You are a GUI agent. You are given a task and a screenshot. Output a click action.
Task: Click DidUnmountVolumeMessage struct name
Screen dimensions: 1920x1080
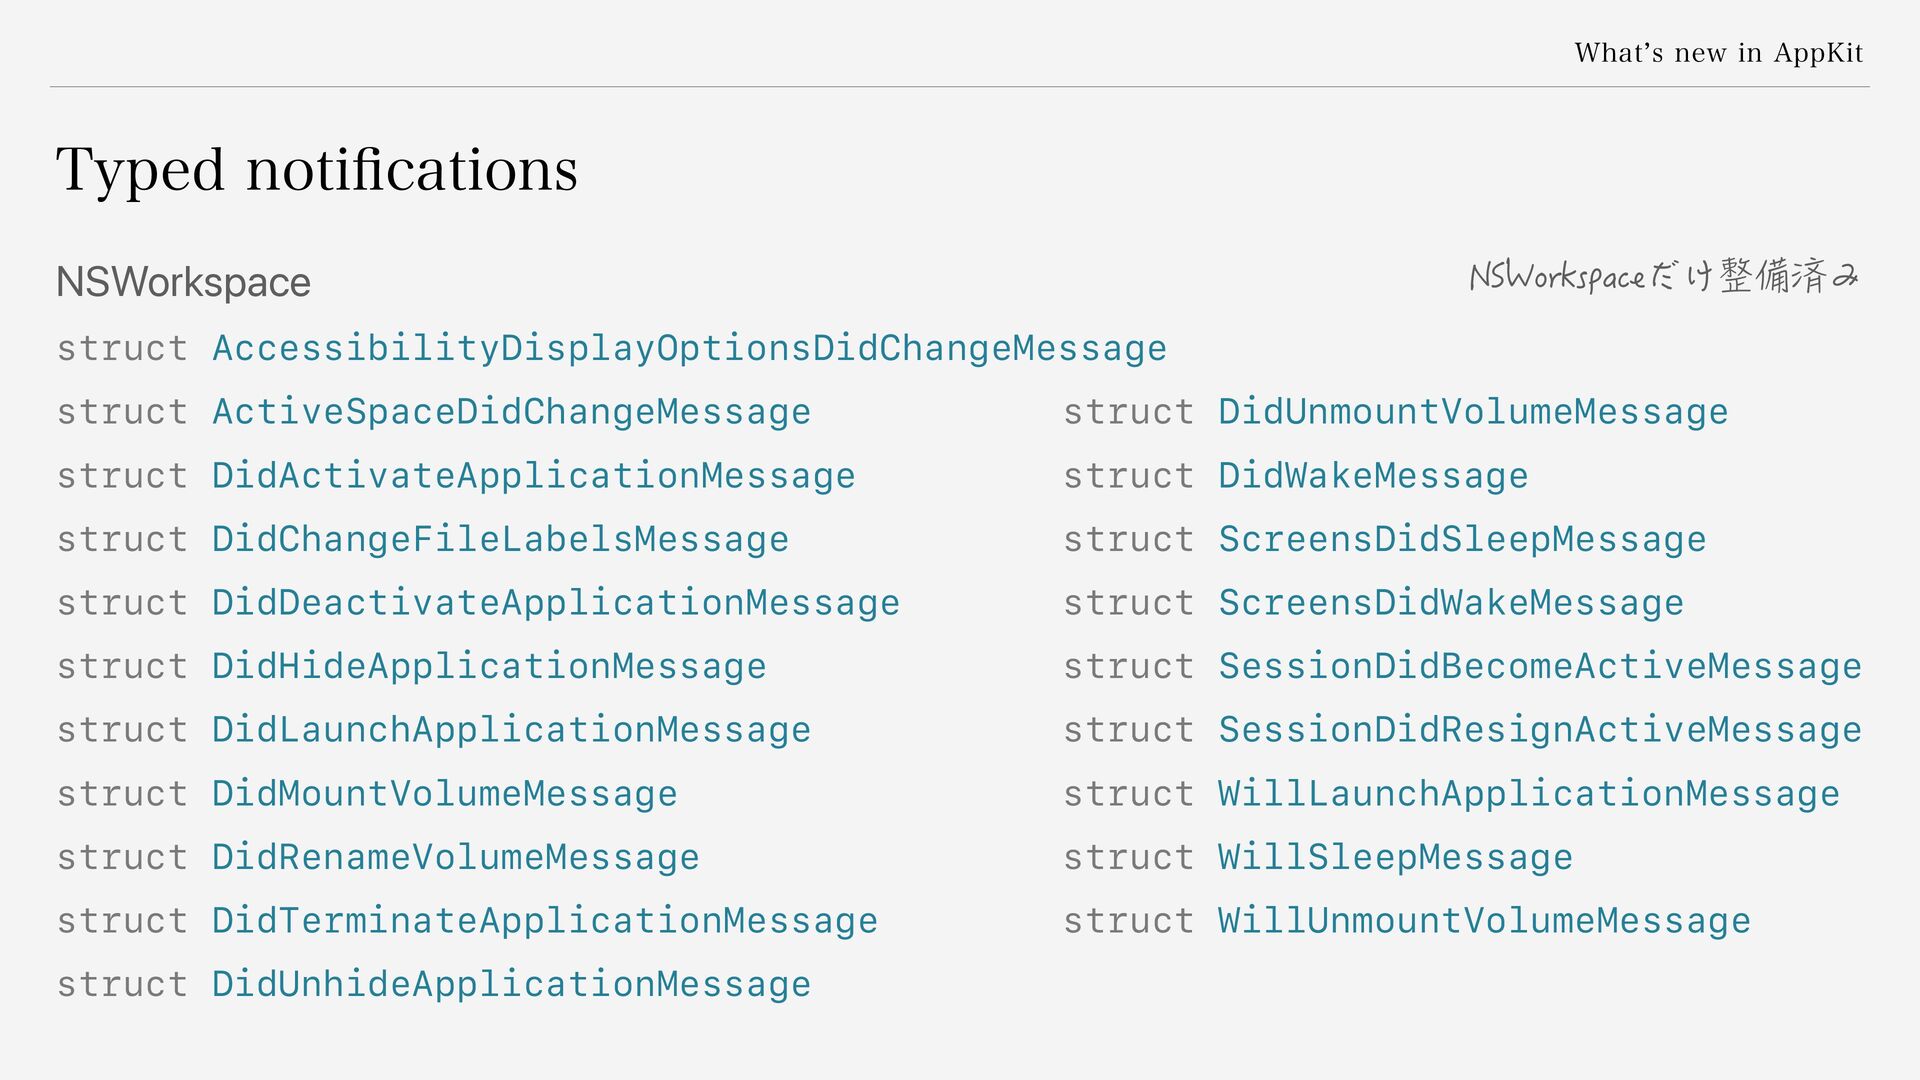(x=1473, y=413)
